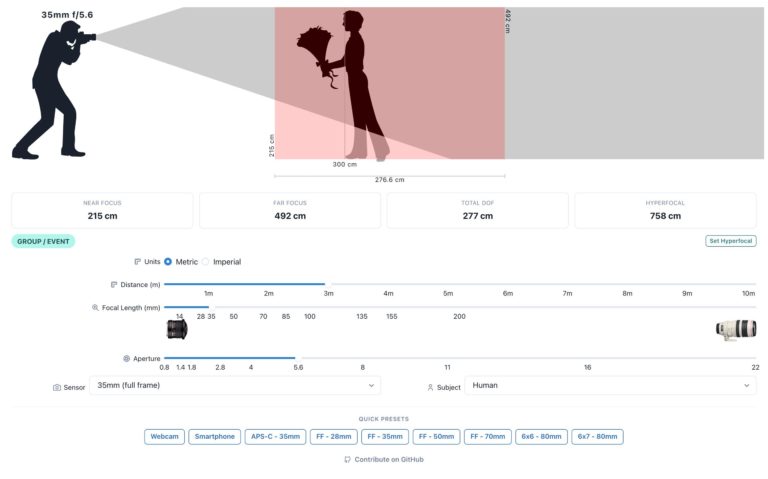Click the f/11 aperture label
Image resolution: width=768 pixels, height=479 pixels.
[447, 367]
